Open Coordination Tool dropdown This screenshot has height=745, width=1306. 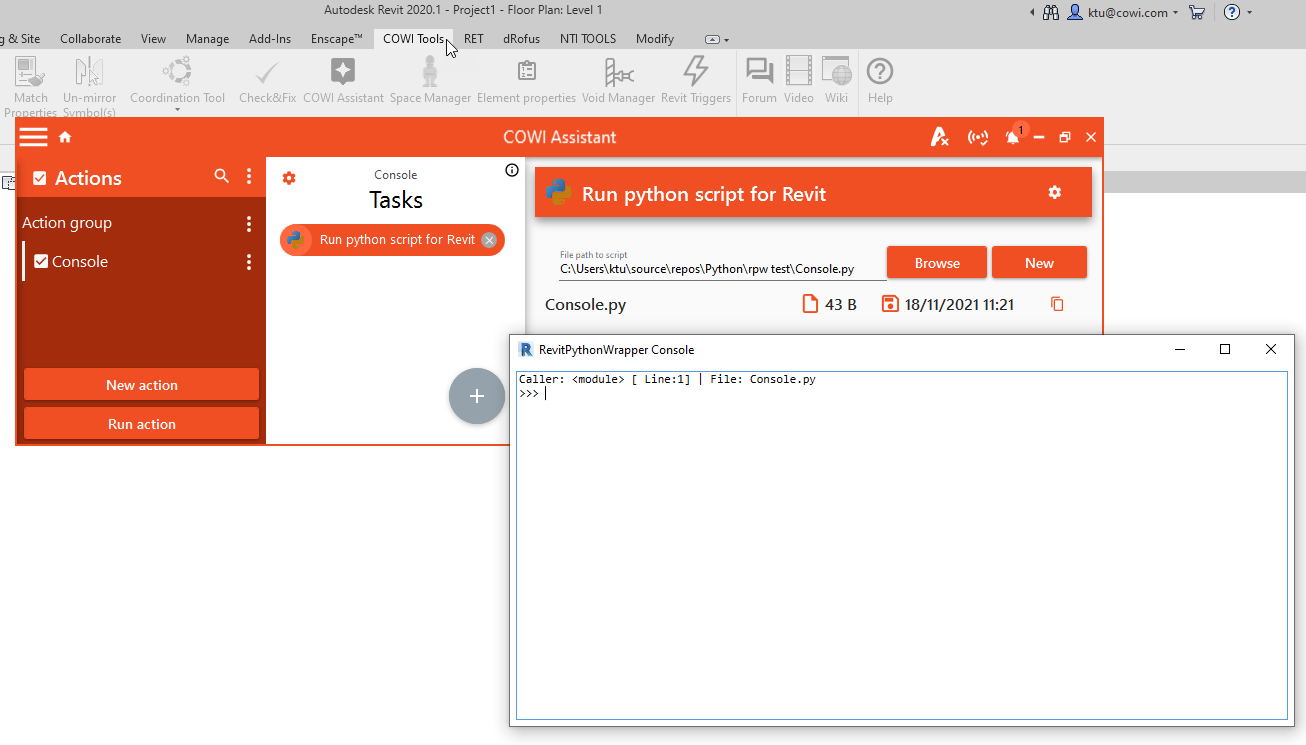[177, 109]
